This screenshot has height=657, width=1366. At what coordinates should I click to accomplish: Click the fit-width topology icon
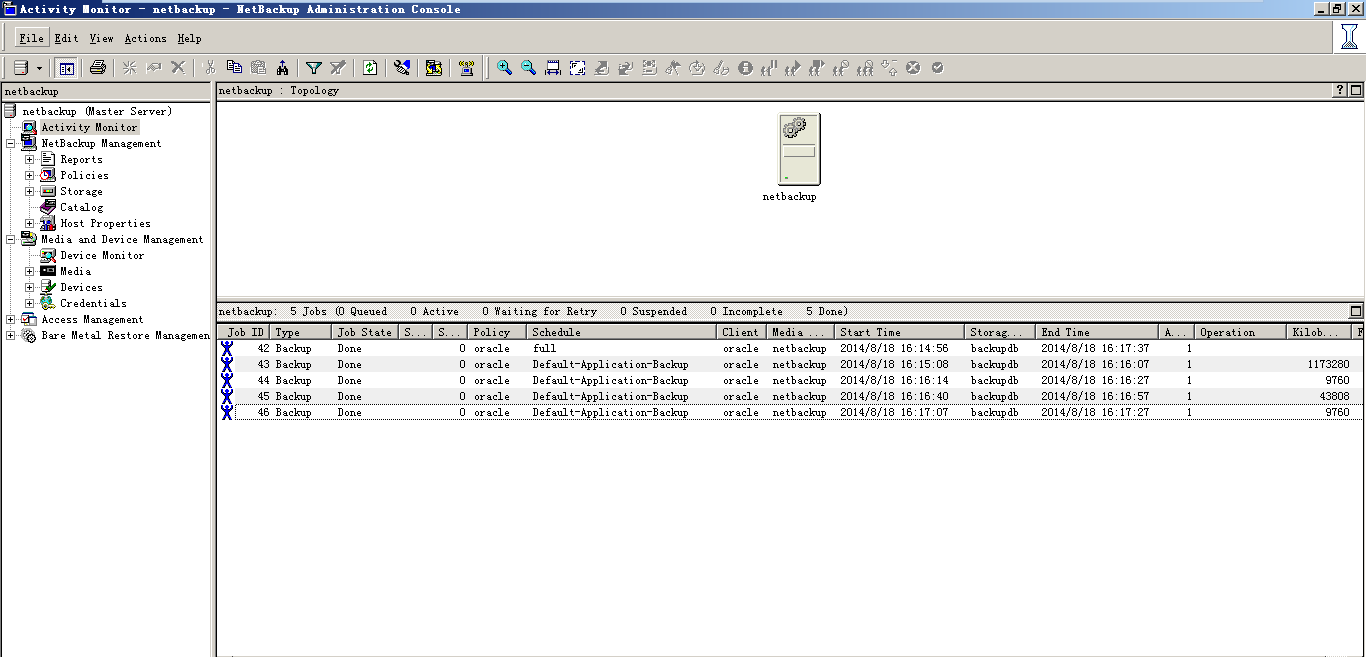553,68
